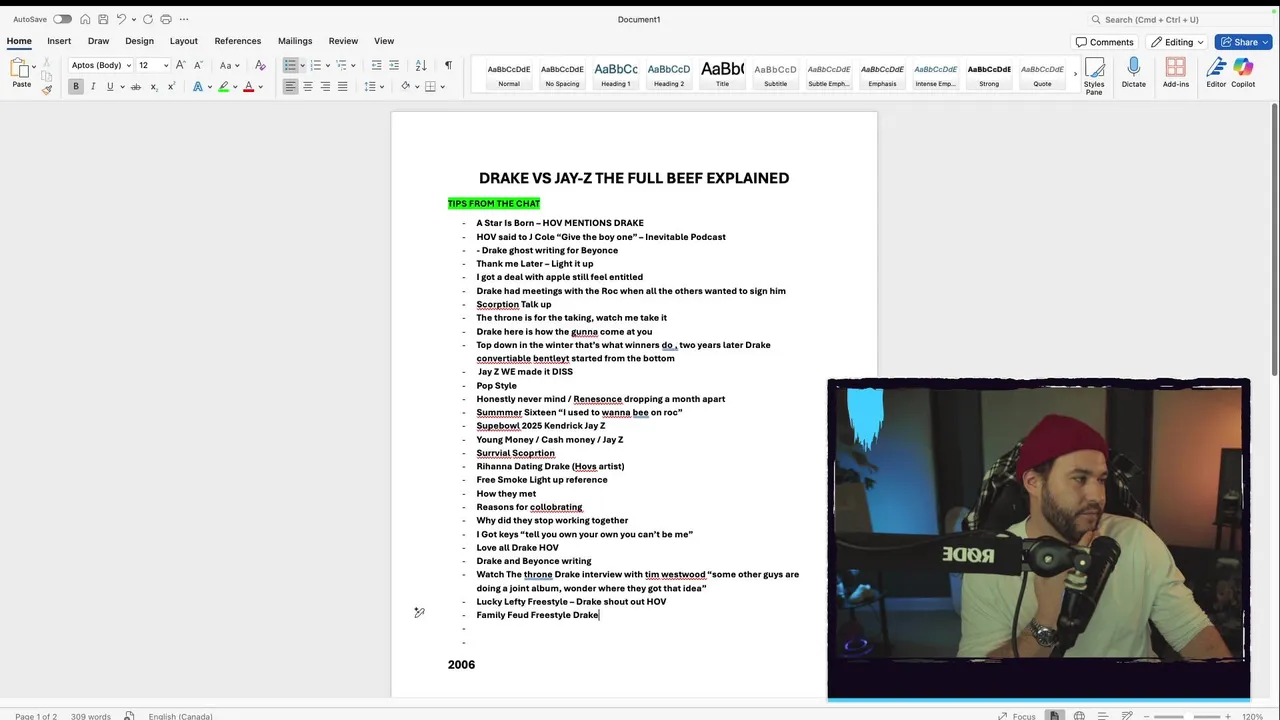The height and width of the screenshot is (720, 1280).
Task: Click the Editing mode button
Action: pos(1178,42)
